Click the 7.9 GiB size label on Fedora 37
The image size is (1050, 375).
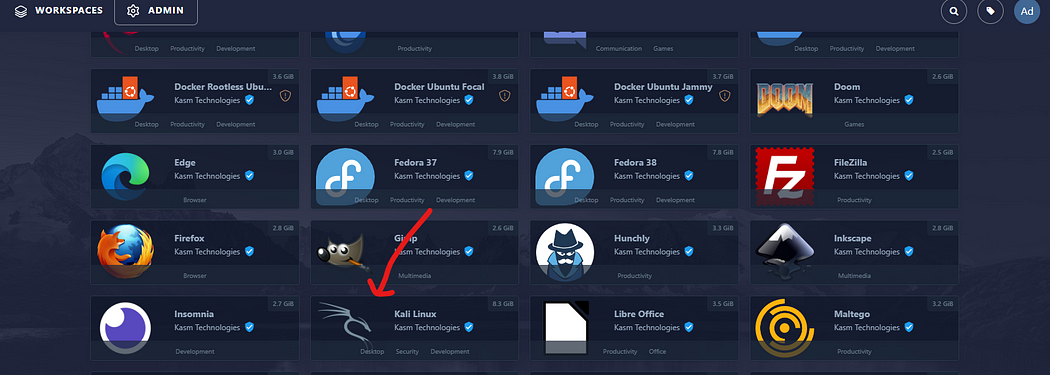coord(503,153)
